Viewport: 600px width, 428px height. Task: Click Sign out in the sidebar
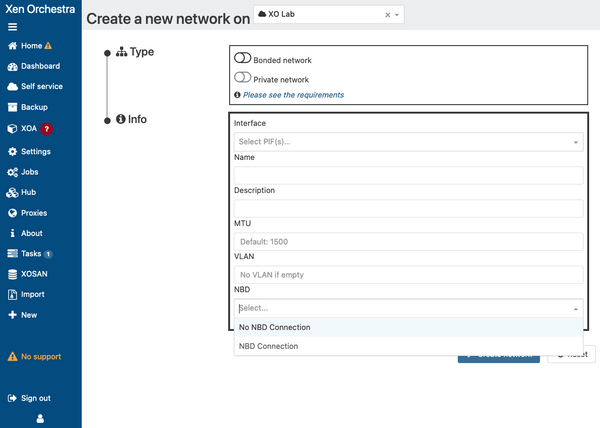pyautogui.click(x=35, y=398)
